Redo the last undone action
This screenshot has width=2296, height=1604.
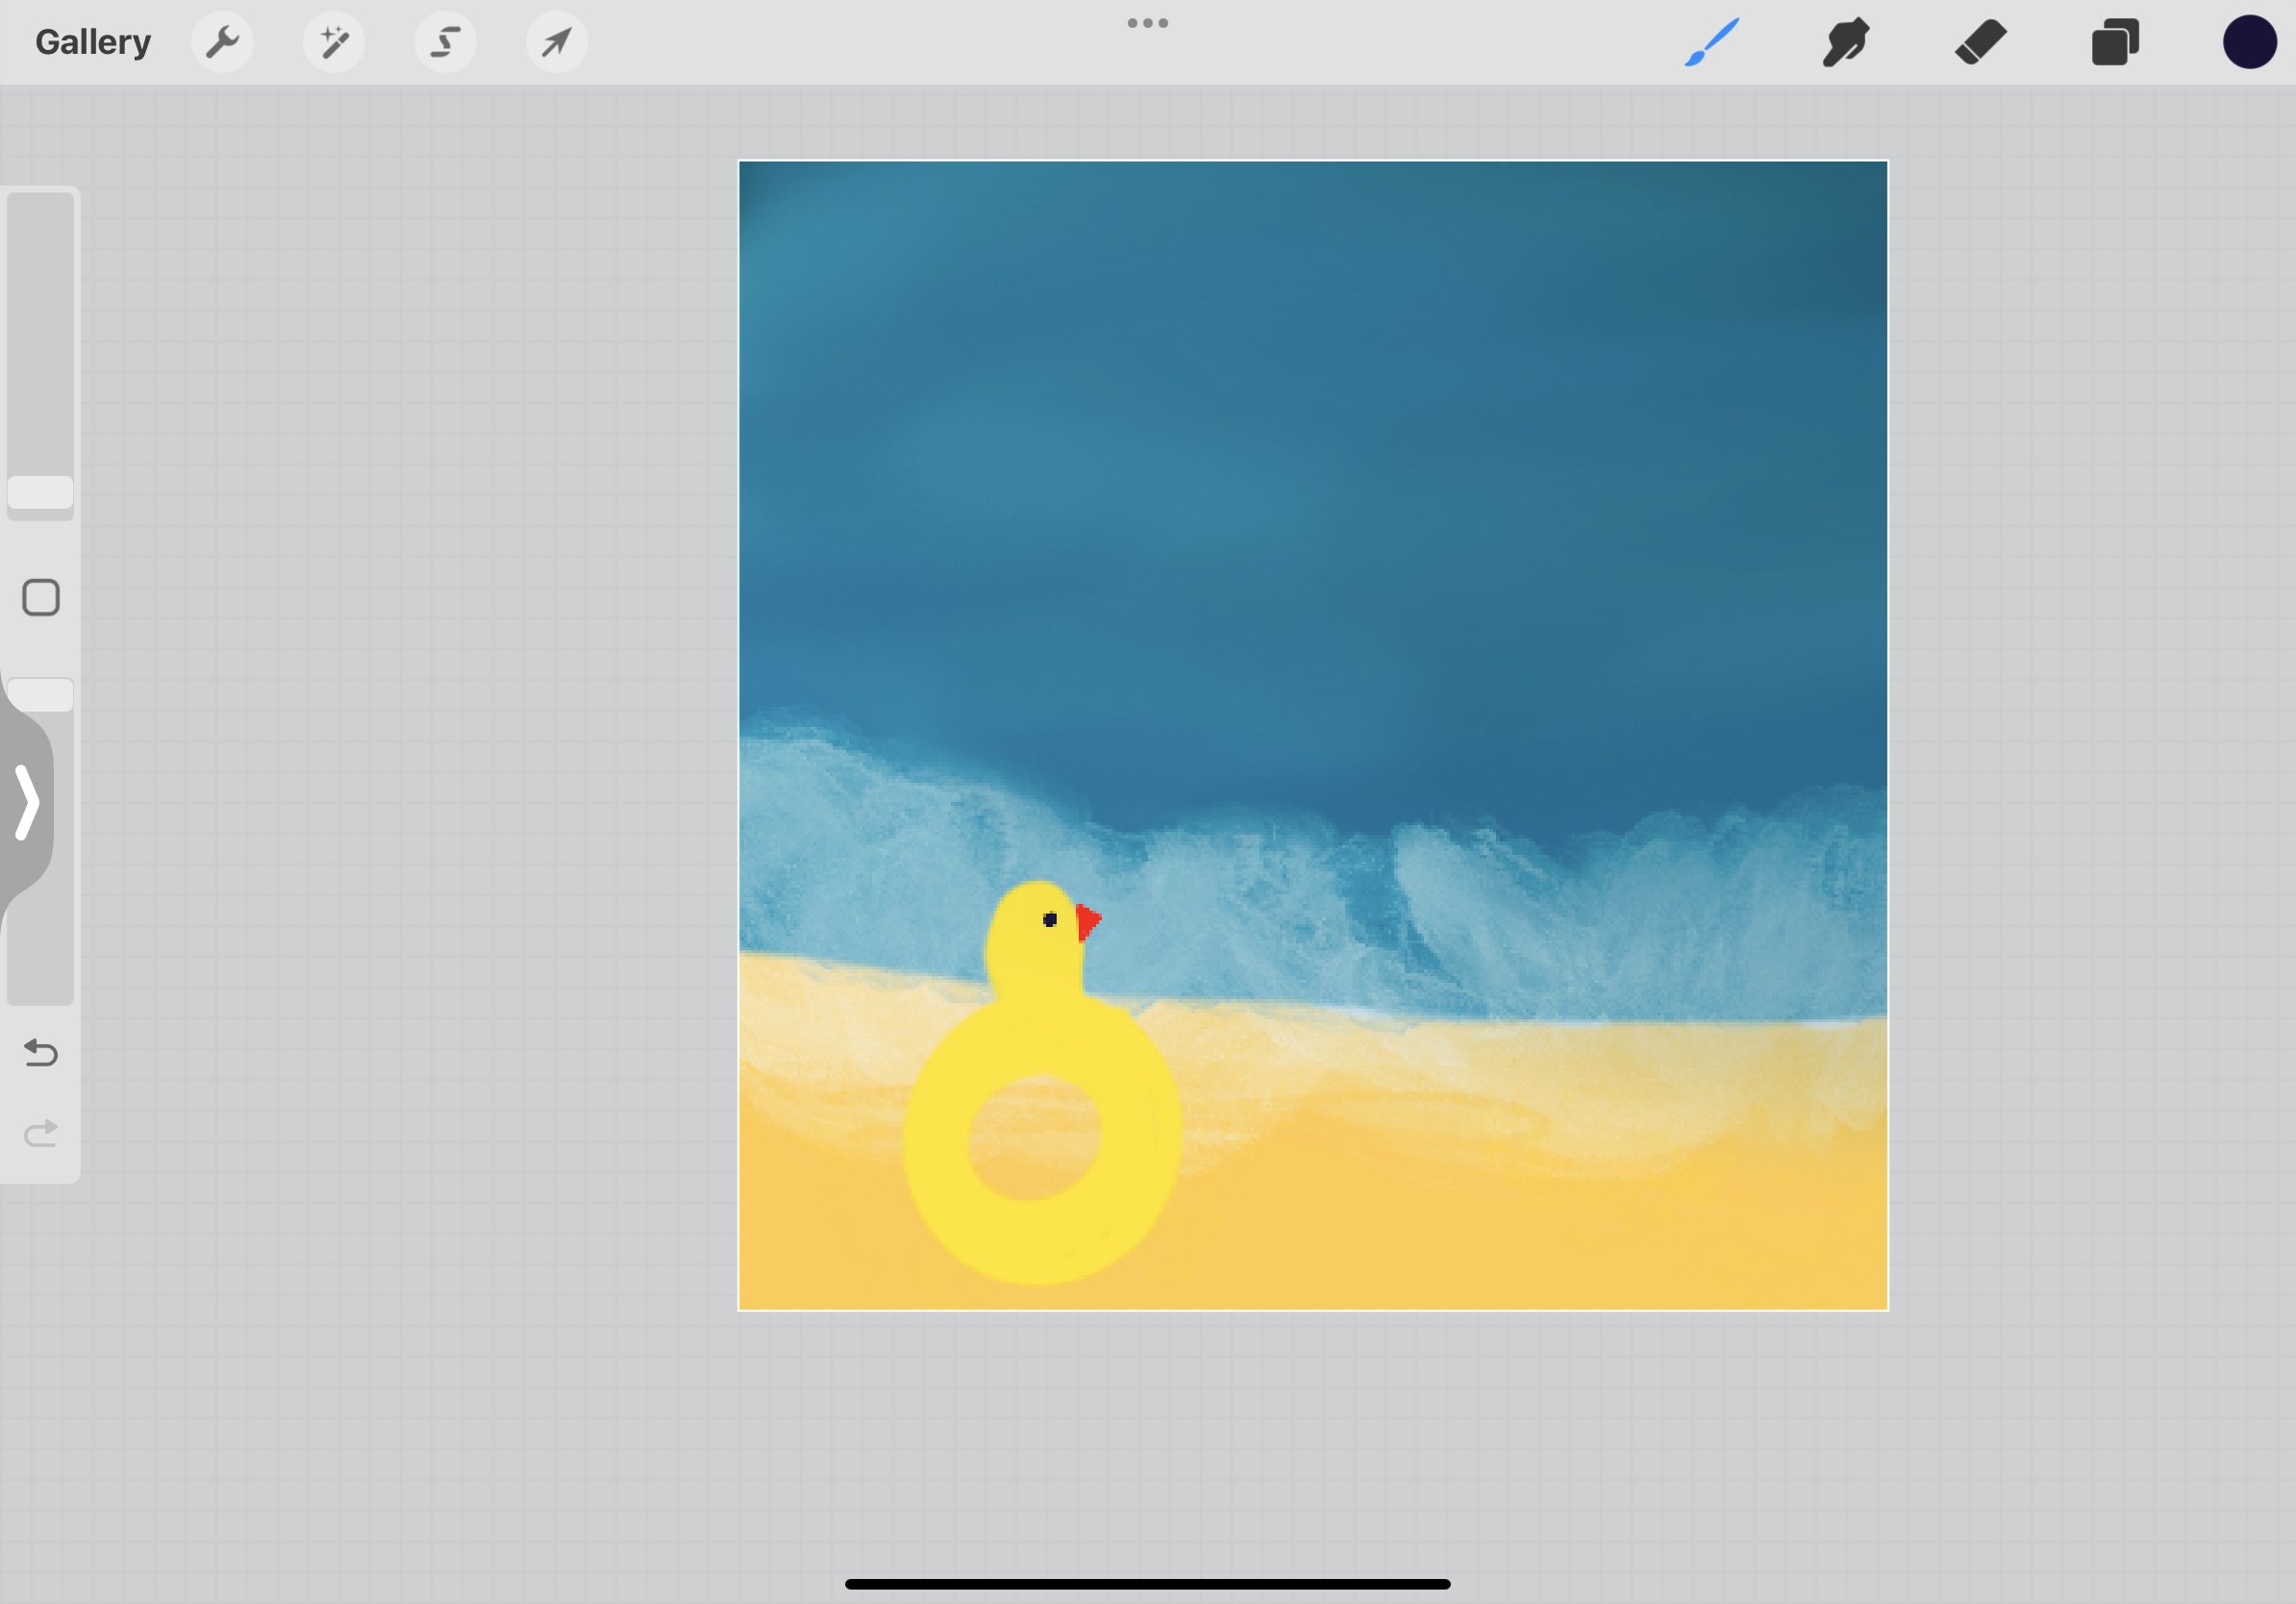41,1133
